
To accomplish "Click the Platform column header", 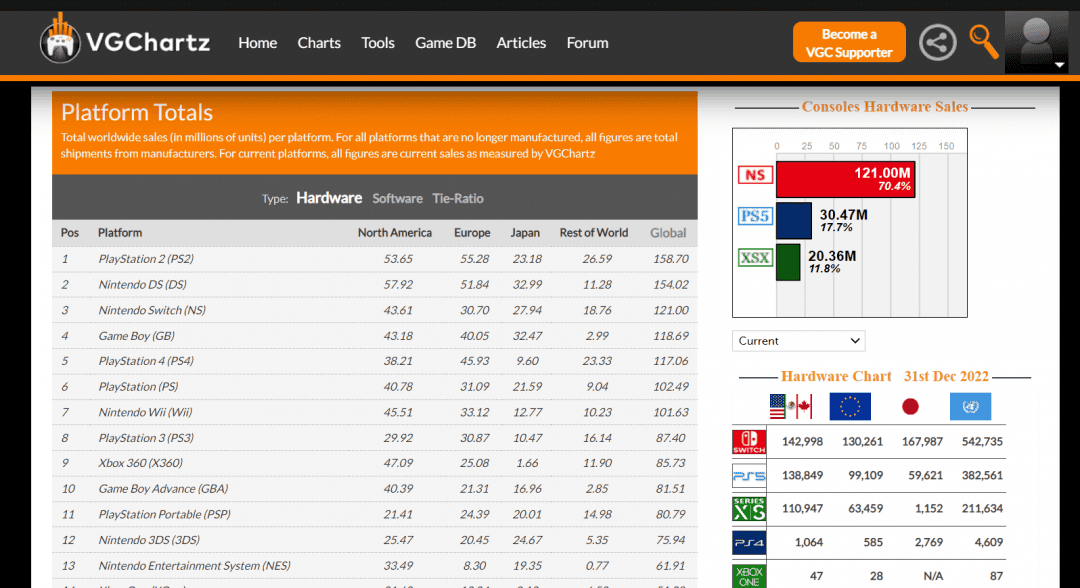I will coord(120,233).
